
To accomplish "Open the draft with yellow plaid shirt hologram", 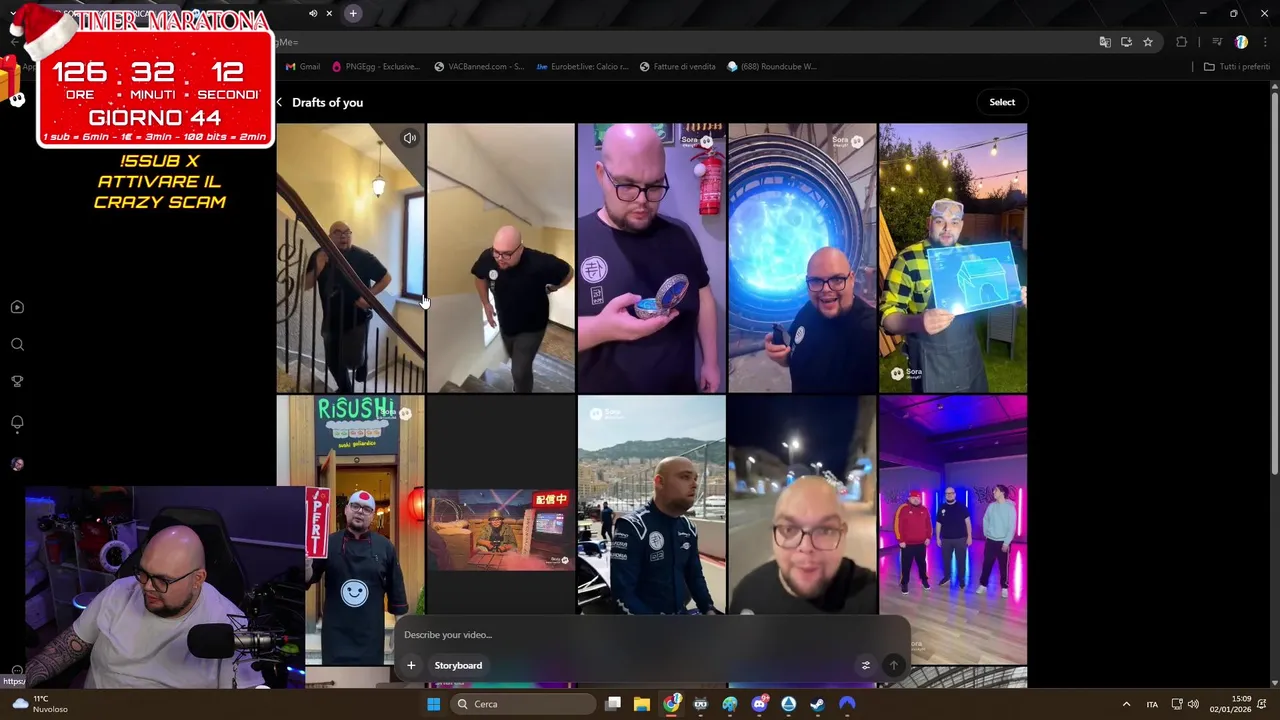I will coord(953,258).
